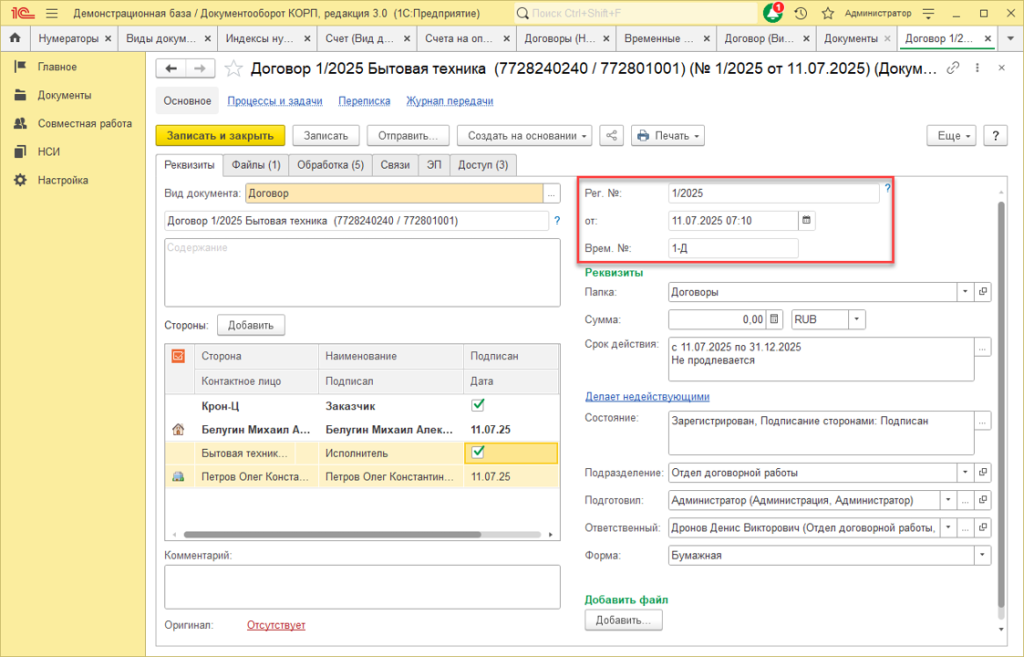Toggle signed checkbox for Заказчик row

(x=478, y=405)
